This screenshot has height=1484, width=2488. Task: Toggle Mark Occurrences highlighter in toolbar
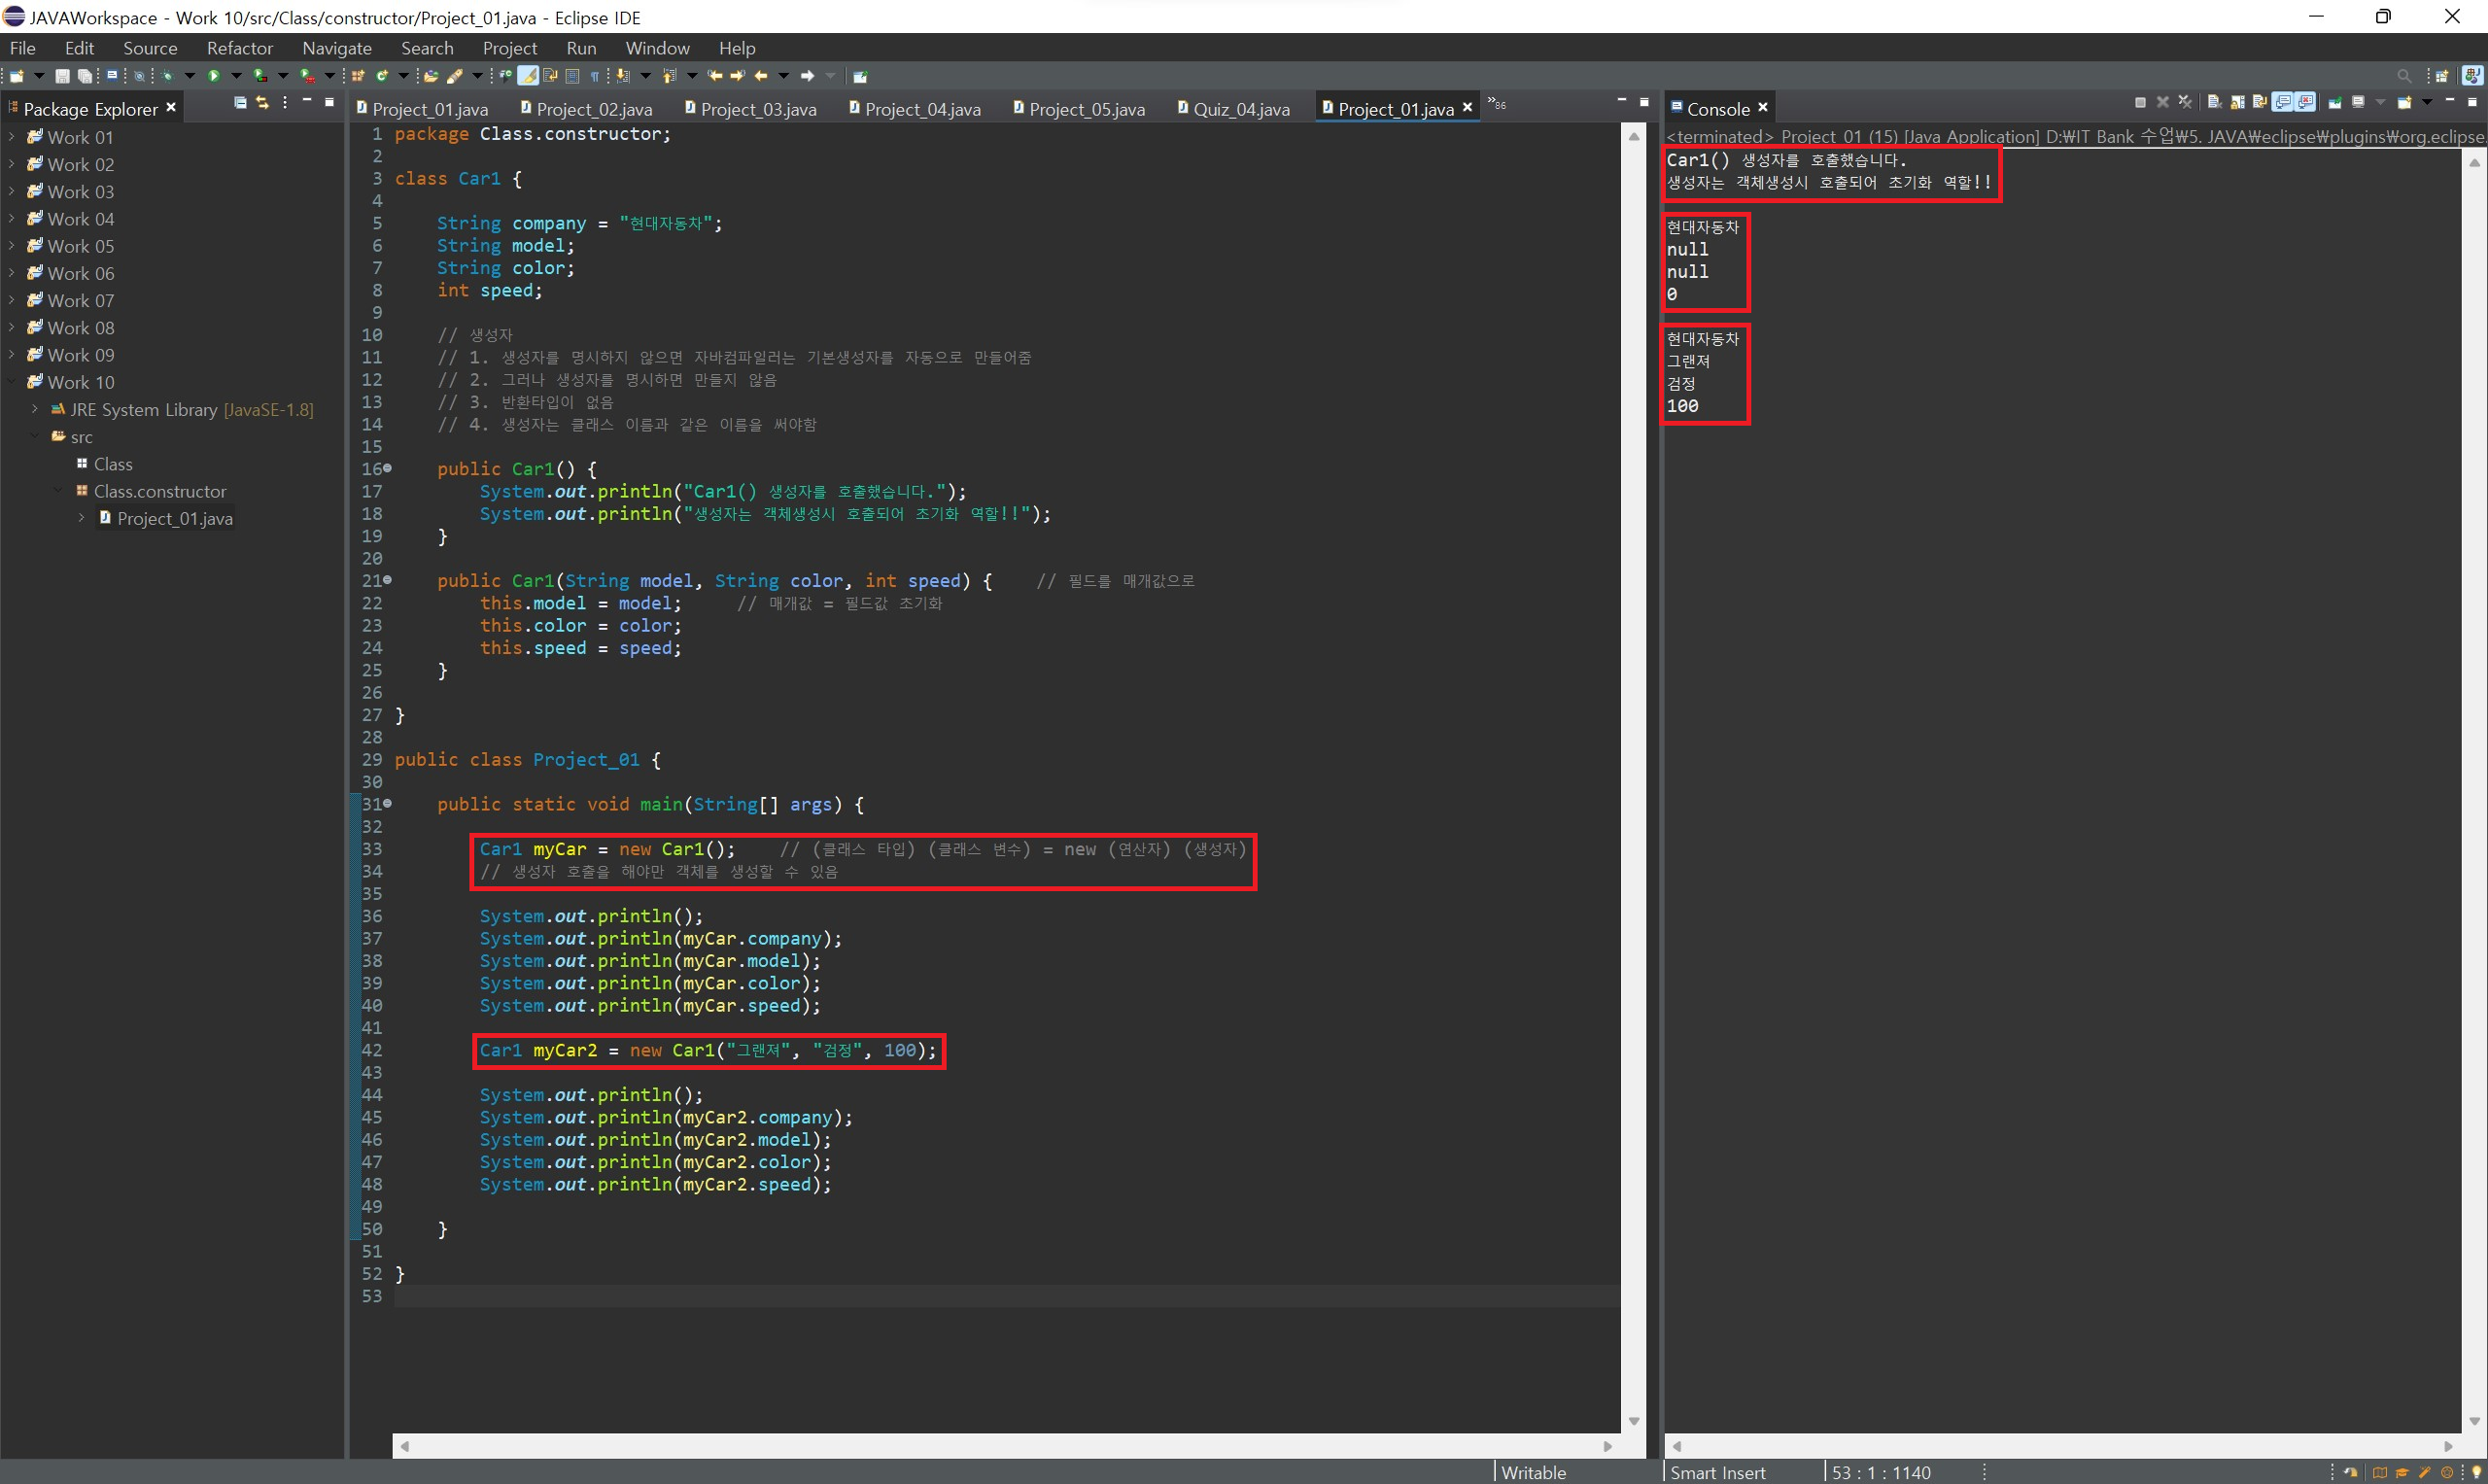point(528,76)
